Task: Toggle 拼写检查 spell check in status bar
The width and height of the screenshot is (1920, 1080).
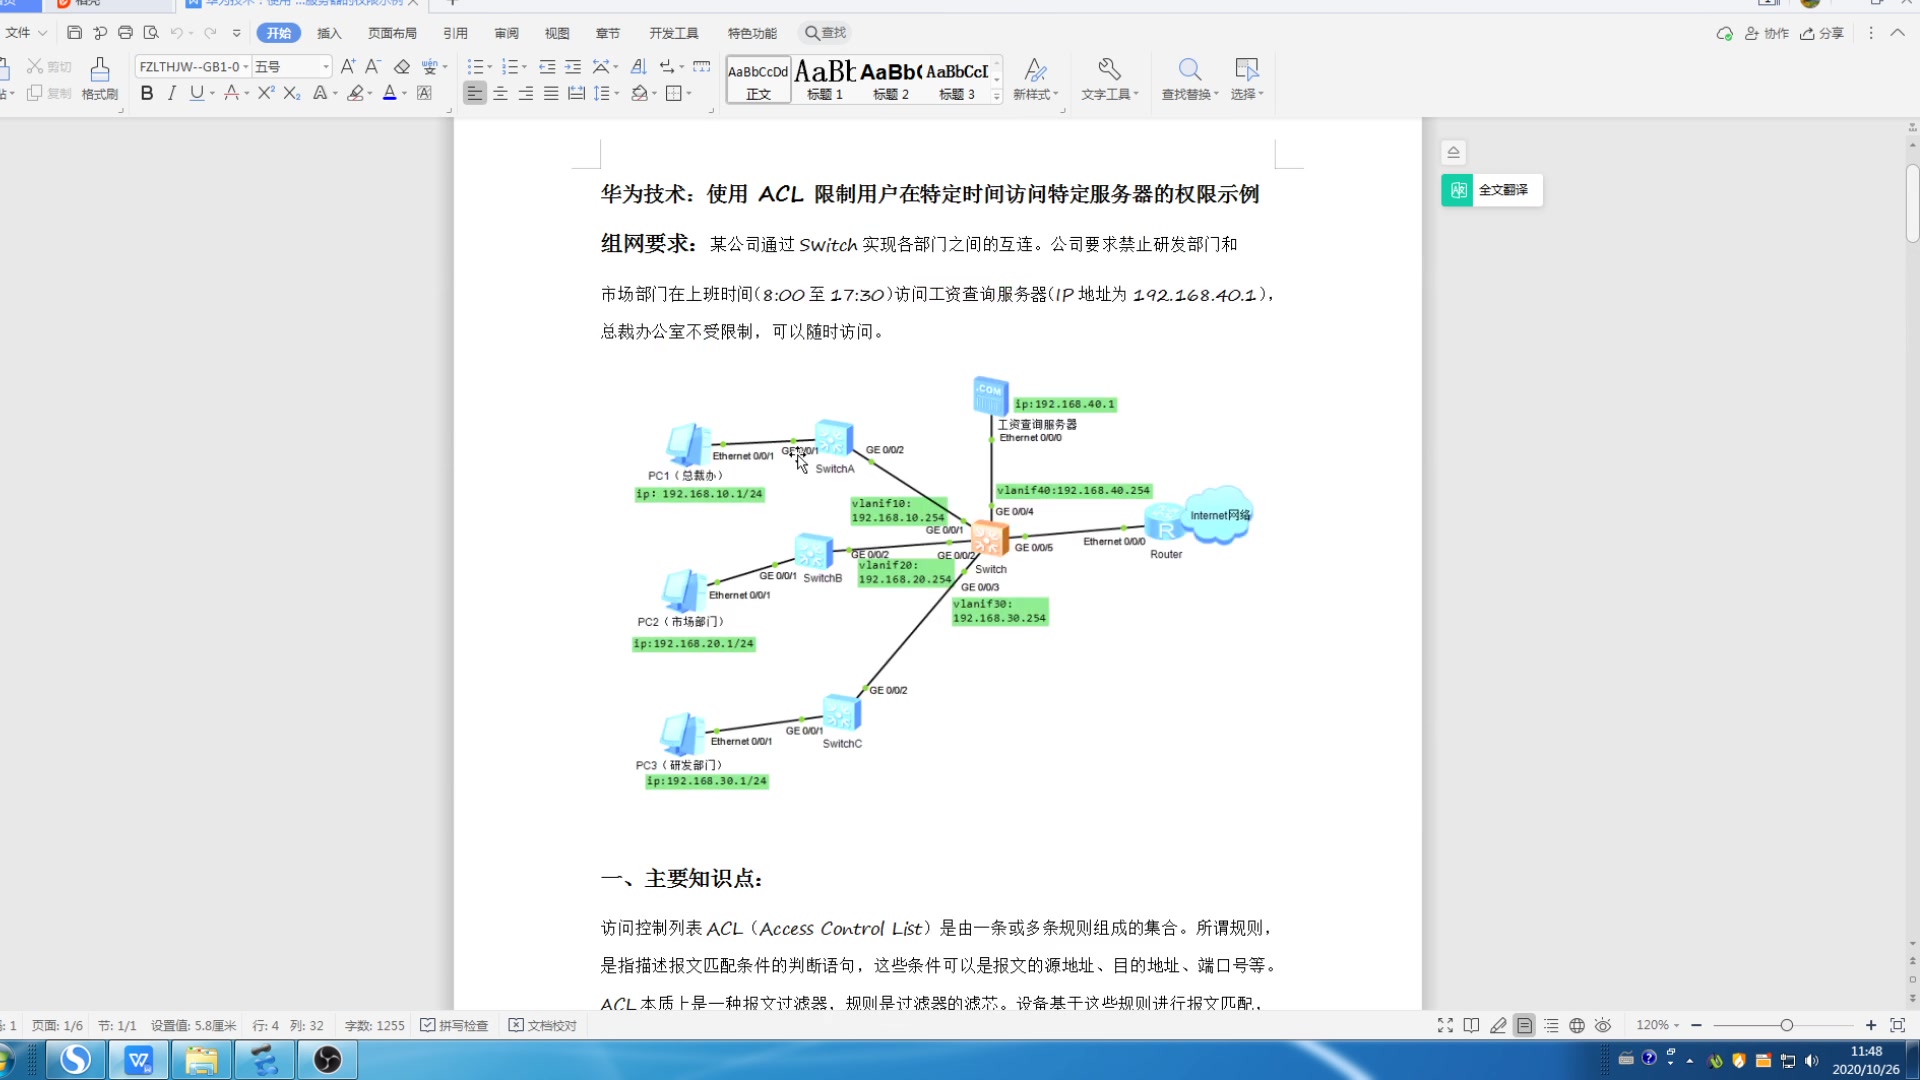Action: (455, 1025)
